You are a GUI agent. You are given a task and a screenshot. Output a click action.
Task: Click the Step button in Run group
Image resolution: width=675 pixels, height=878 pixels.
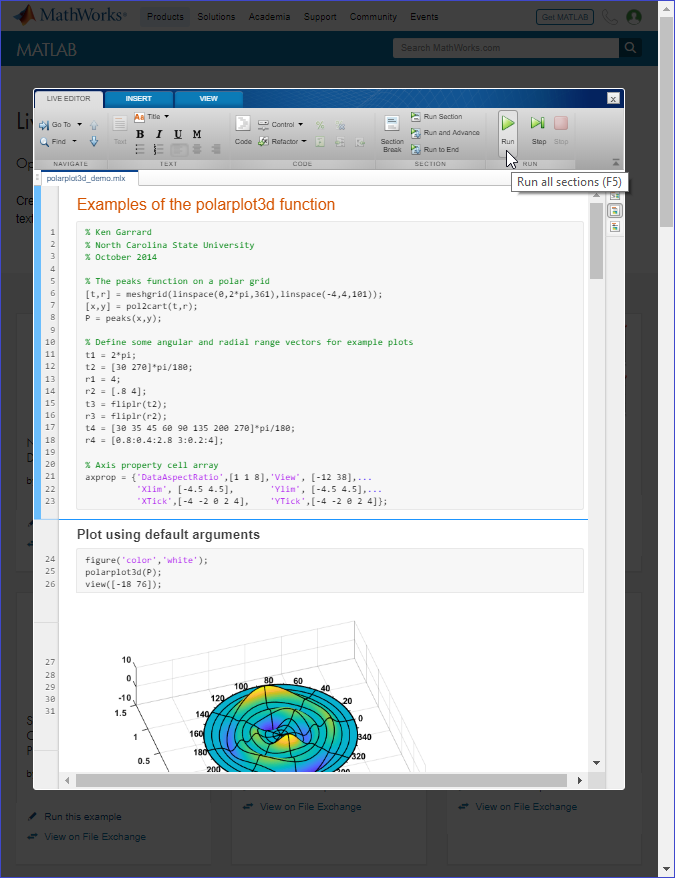pos(538,129)
